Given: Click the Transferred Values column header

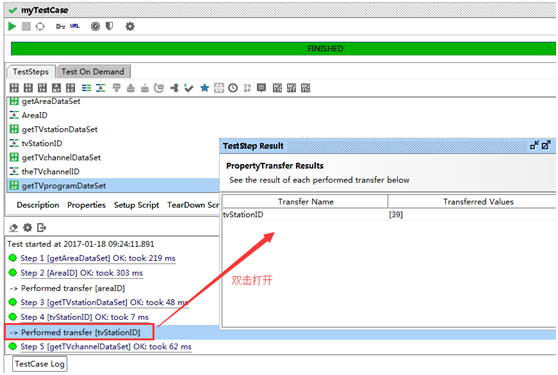Looking at the screenshot, I should [x=472, y=202].
